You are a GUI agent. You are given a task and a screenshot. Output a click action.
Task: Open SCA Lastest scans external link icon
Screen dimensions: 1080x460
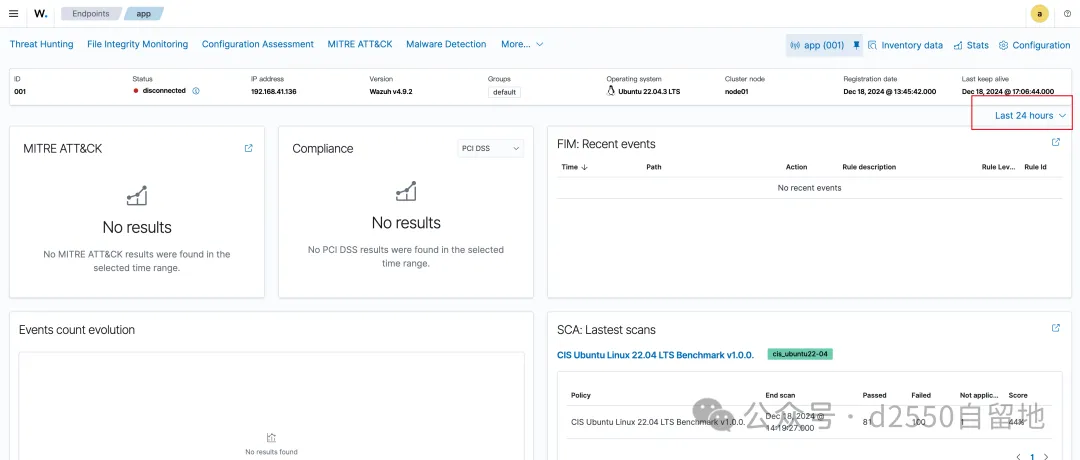point(1056,328)
